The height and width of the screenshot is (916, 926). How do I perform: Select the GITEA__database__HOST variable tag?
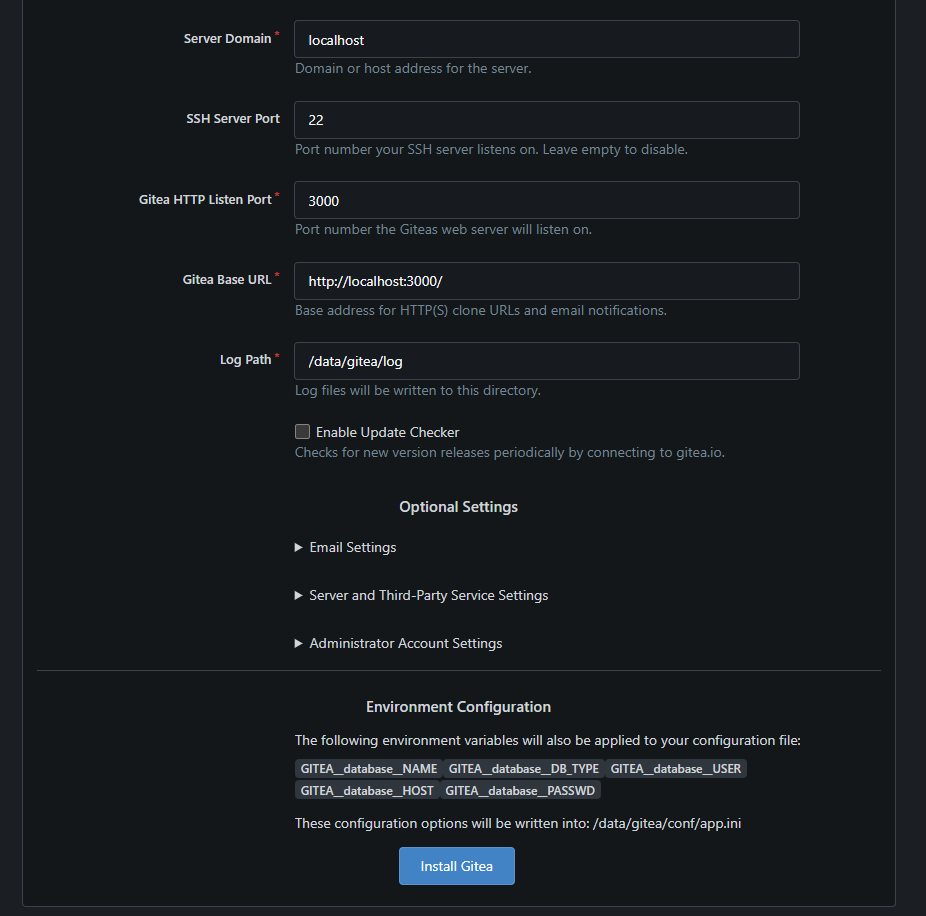pos(367,790)
